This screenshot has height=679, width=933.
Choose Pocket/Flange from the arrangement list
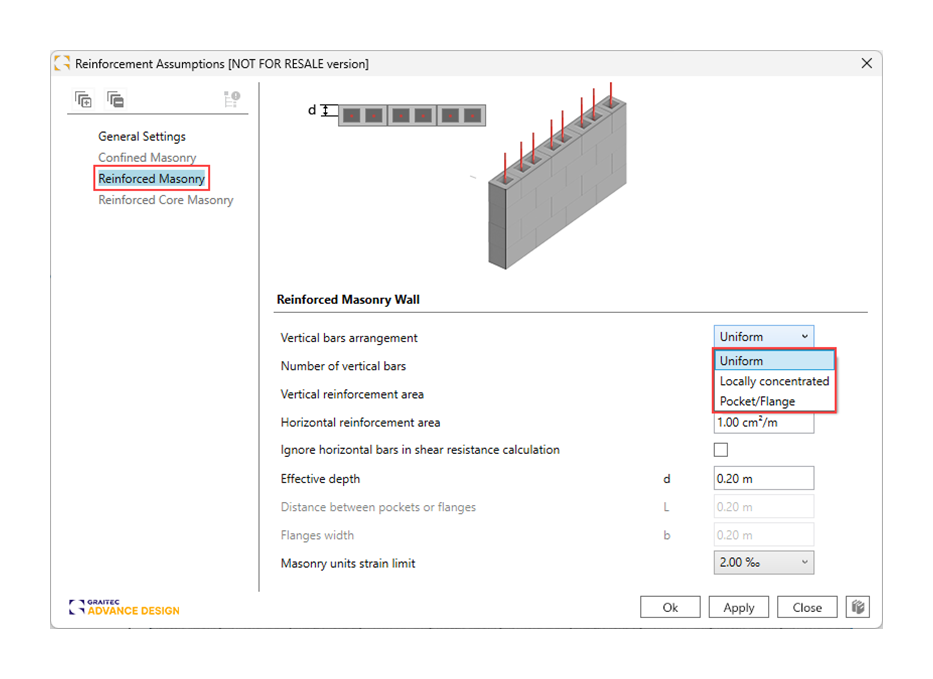tap(774, 401)
